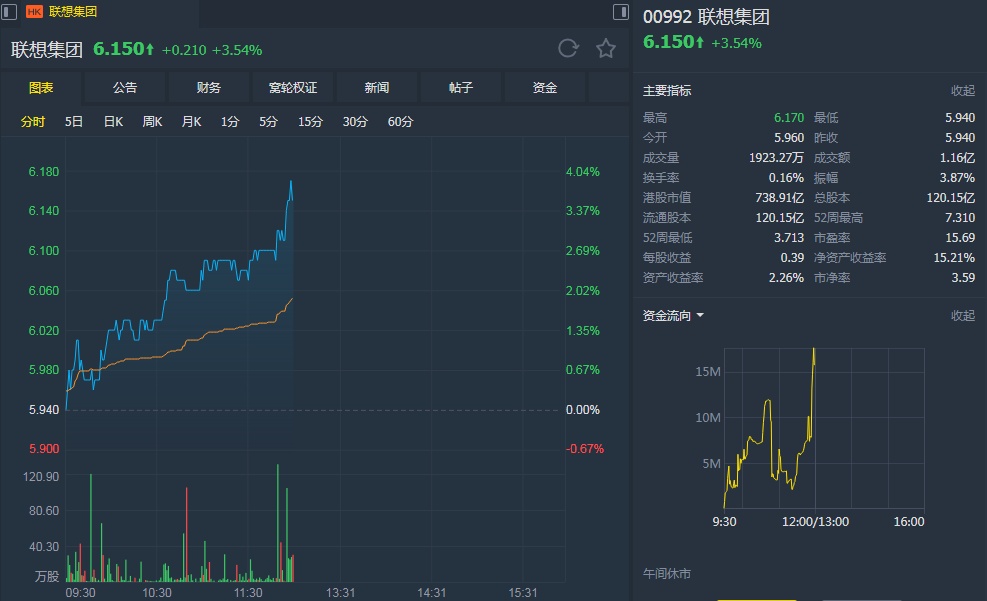Click the HK market badge icon
This screenshot has height=601, width=987.
pyautogui.click(x=34, y=12)
